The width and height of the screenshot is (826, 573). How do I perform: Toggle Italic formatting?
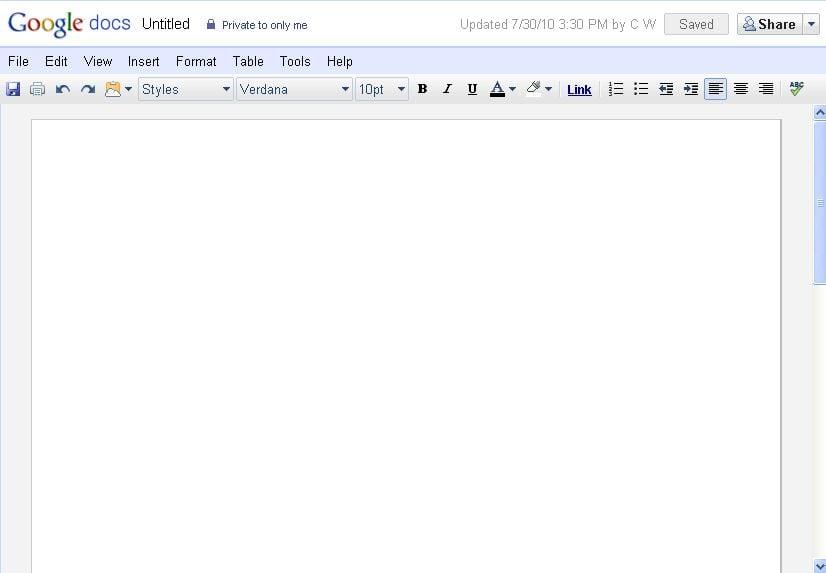447,89
